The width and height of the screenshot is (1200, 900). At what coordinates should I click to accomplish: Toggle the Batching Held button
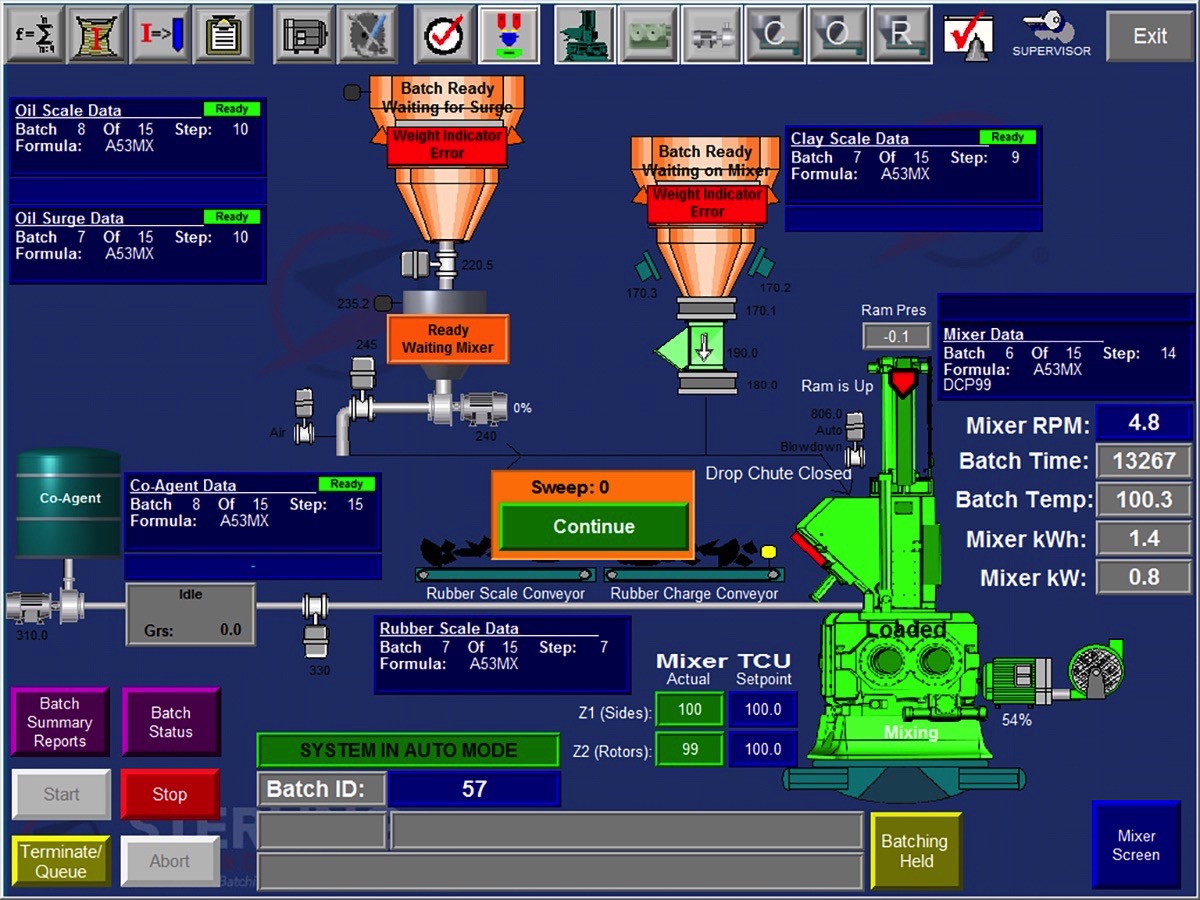click(x=915, y=851)
